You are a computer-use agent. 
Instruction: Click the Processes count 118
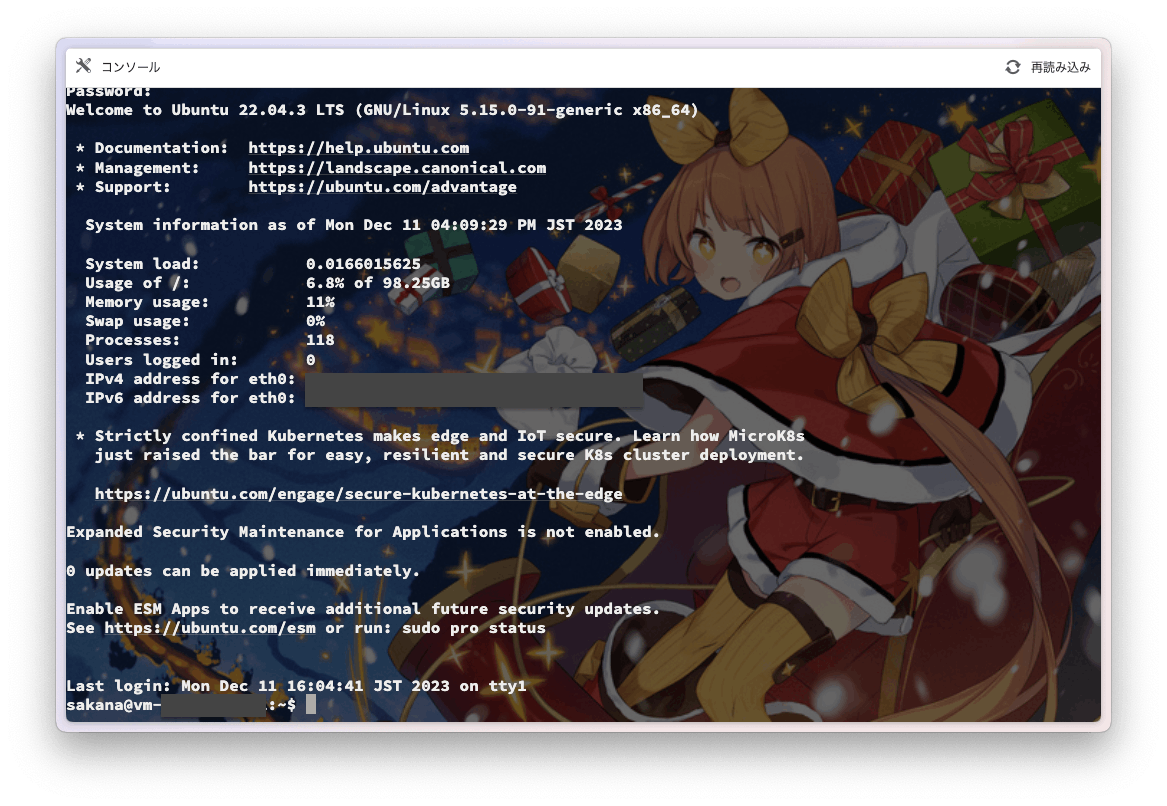point(320,340)
